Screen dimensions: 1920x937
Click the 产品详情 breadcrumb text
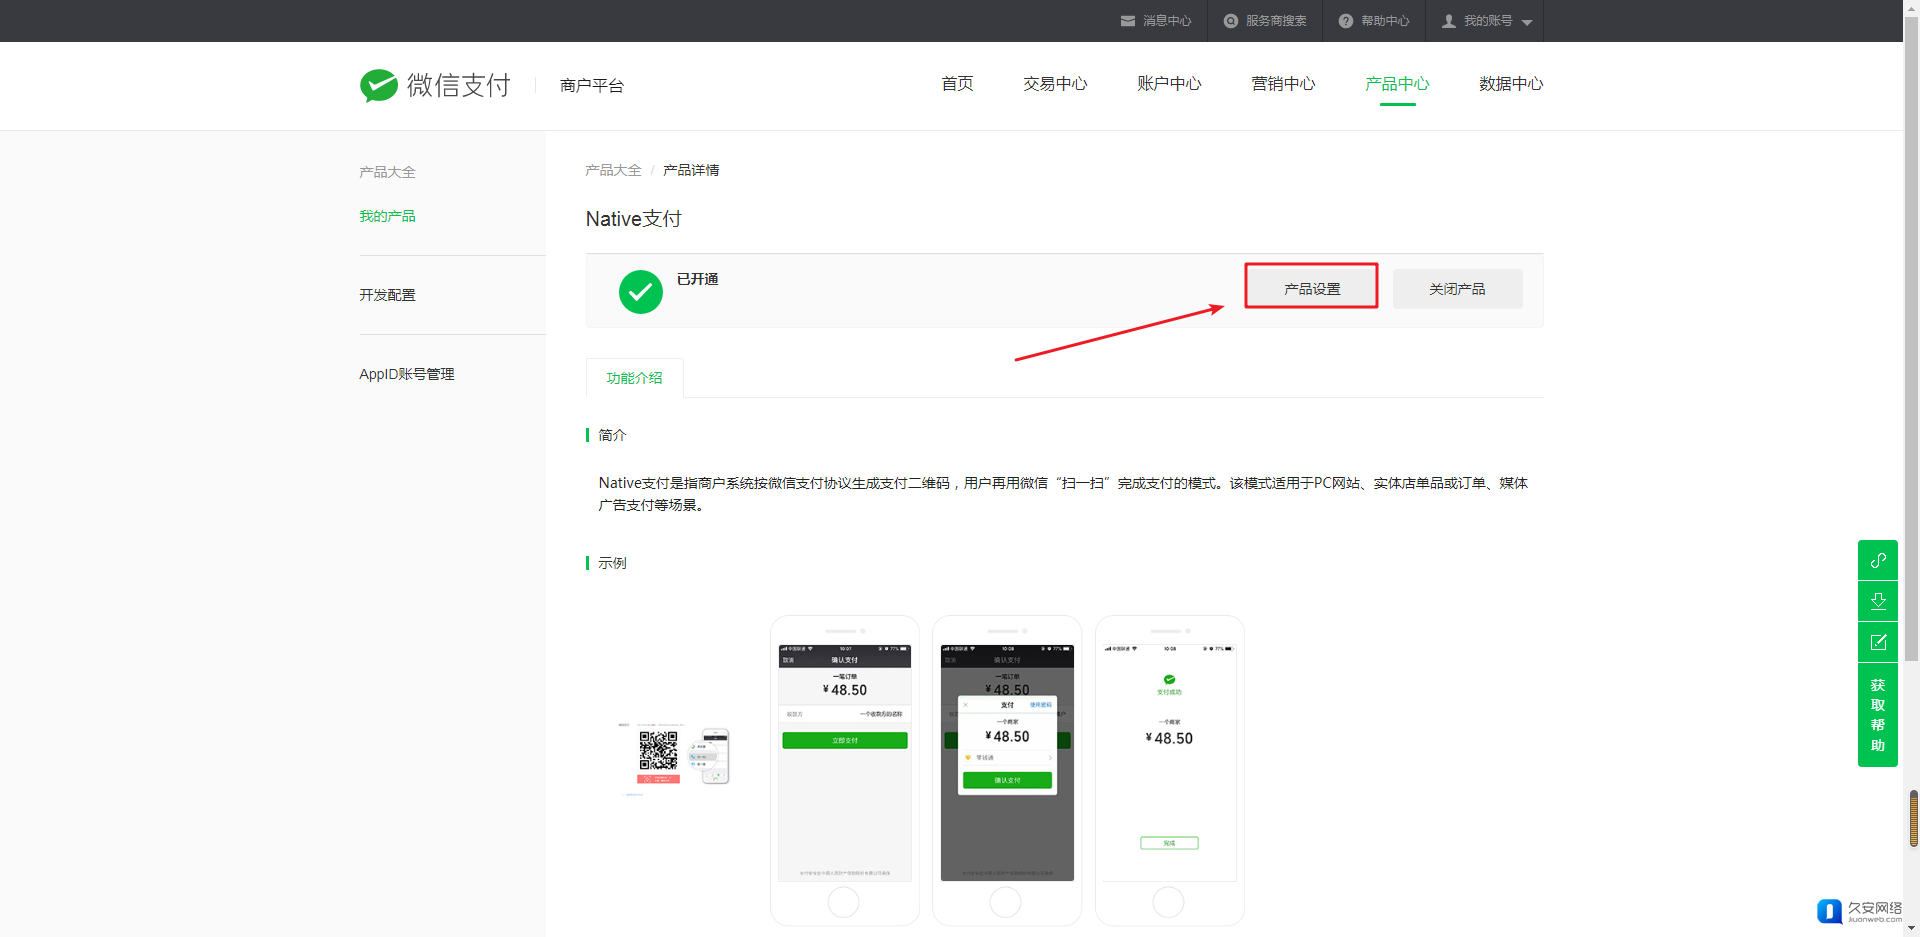coord(691,170)
